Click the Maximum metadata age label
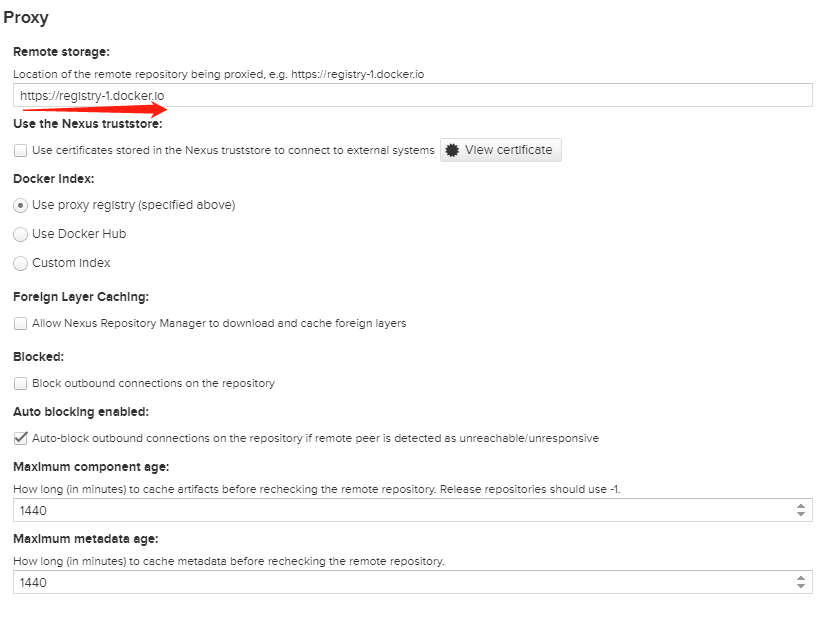Image resolution: width=827 pixels, height=618 pixels. (85, 539)
